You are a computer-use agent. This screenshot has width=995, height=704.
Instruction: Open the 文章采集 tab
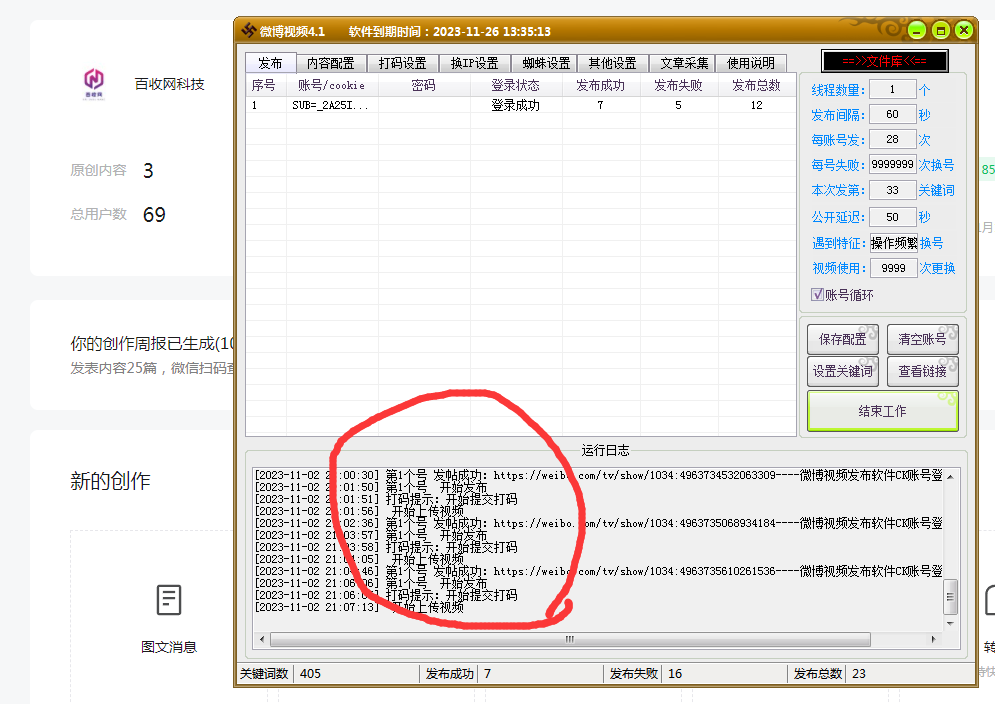click(x=684, y=63)
